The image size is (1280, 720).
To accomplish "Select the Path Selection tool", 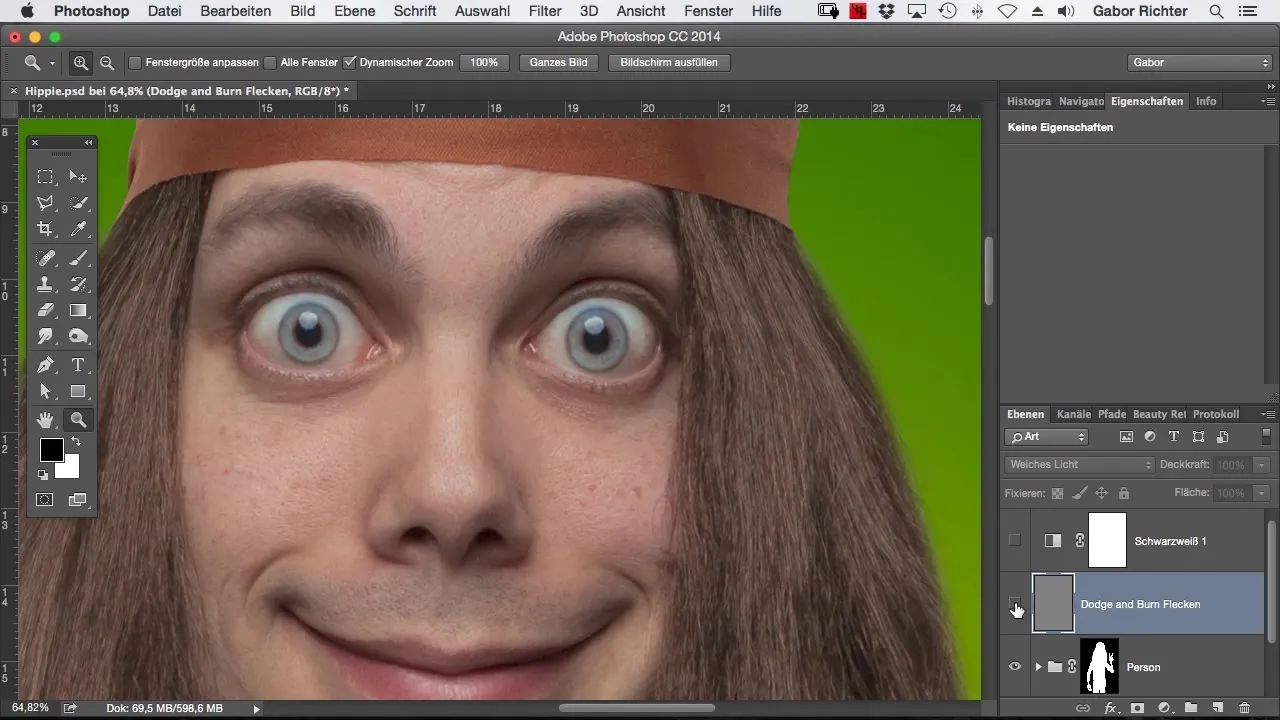I will tap(45, 391).
